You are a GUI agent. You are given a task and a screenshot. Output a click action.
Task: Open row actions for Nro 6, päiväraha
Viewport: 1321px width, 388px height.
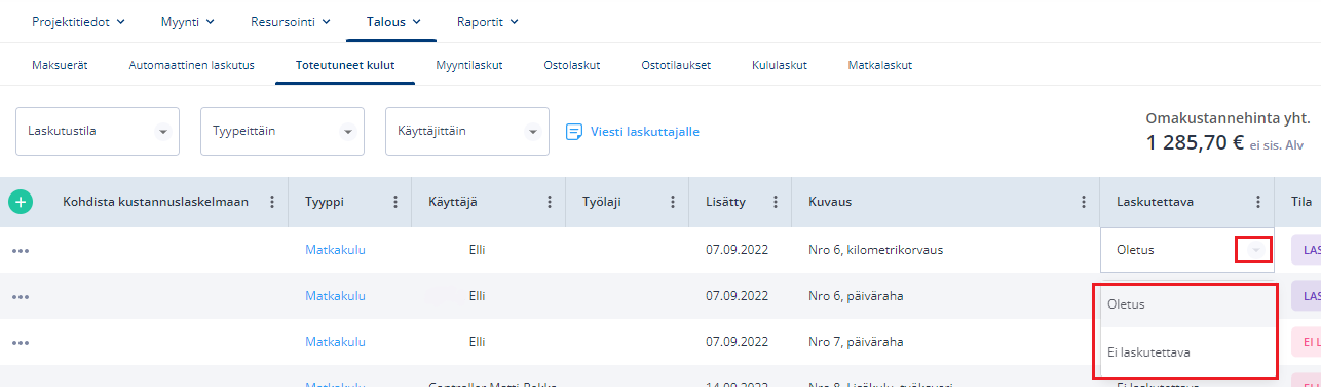[20, 296]
